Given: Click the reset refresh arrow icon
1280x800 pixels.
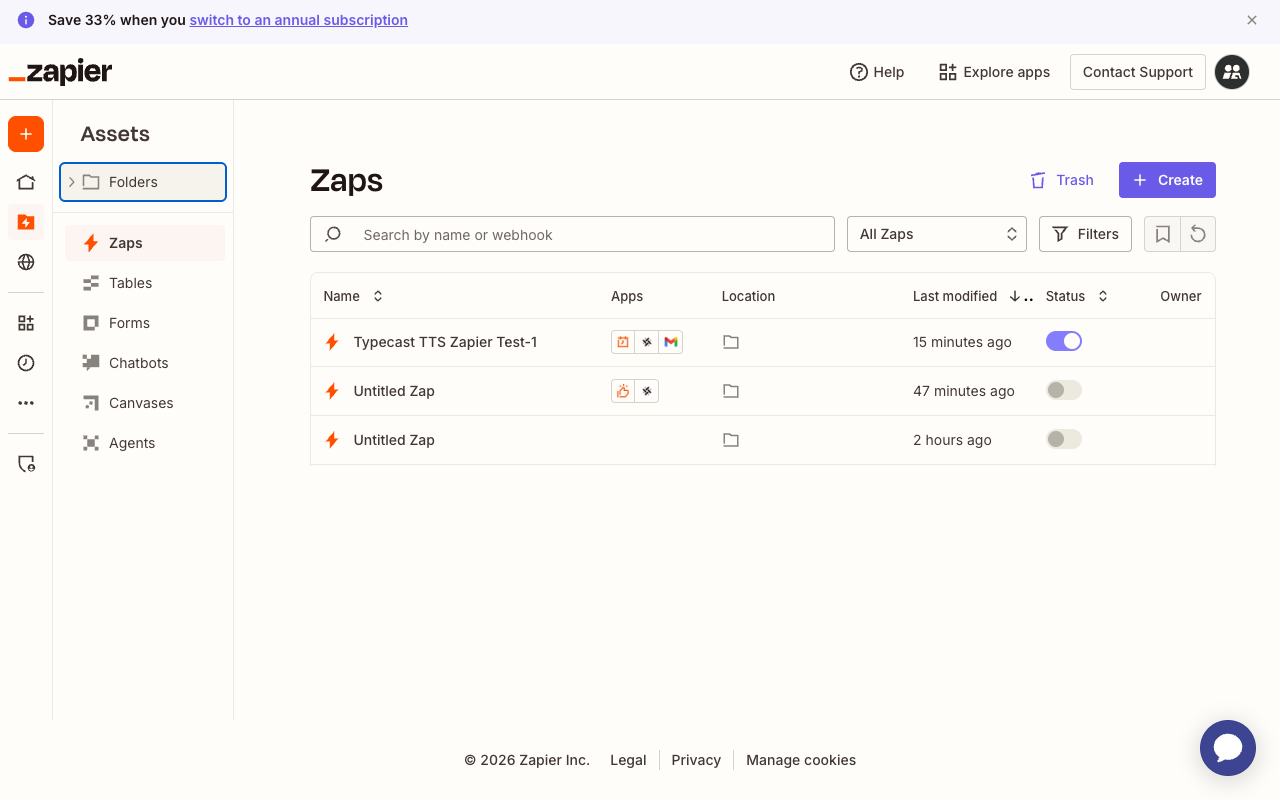Looking at the screenshot, I should tap(1198, 234).
